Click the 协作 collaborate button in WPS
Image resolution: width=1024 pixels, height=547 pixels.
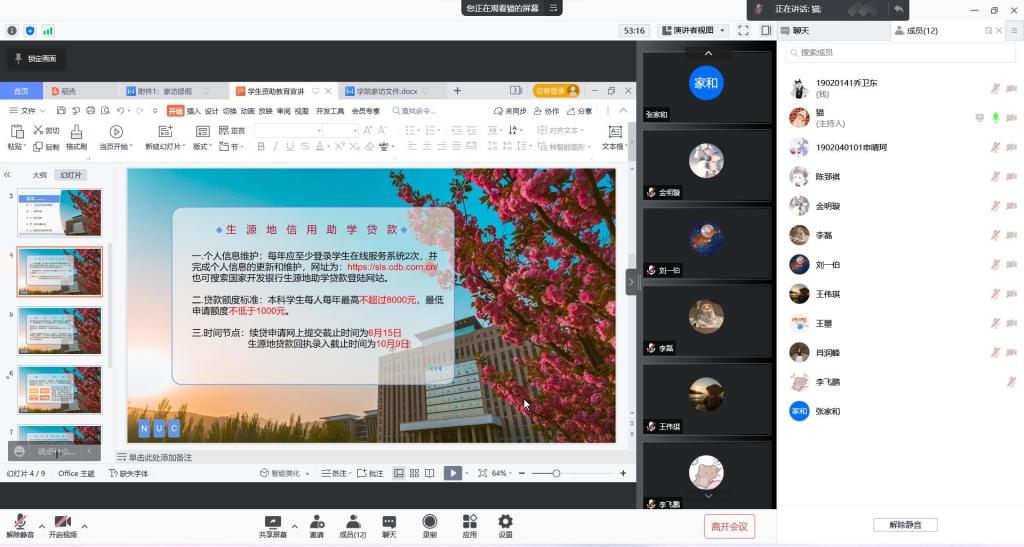coord(547,111)
